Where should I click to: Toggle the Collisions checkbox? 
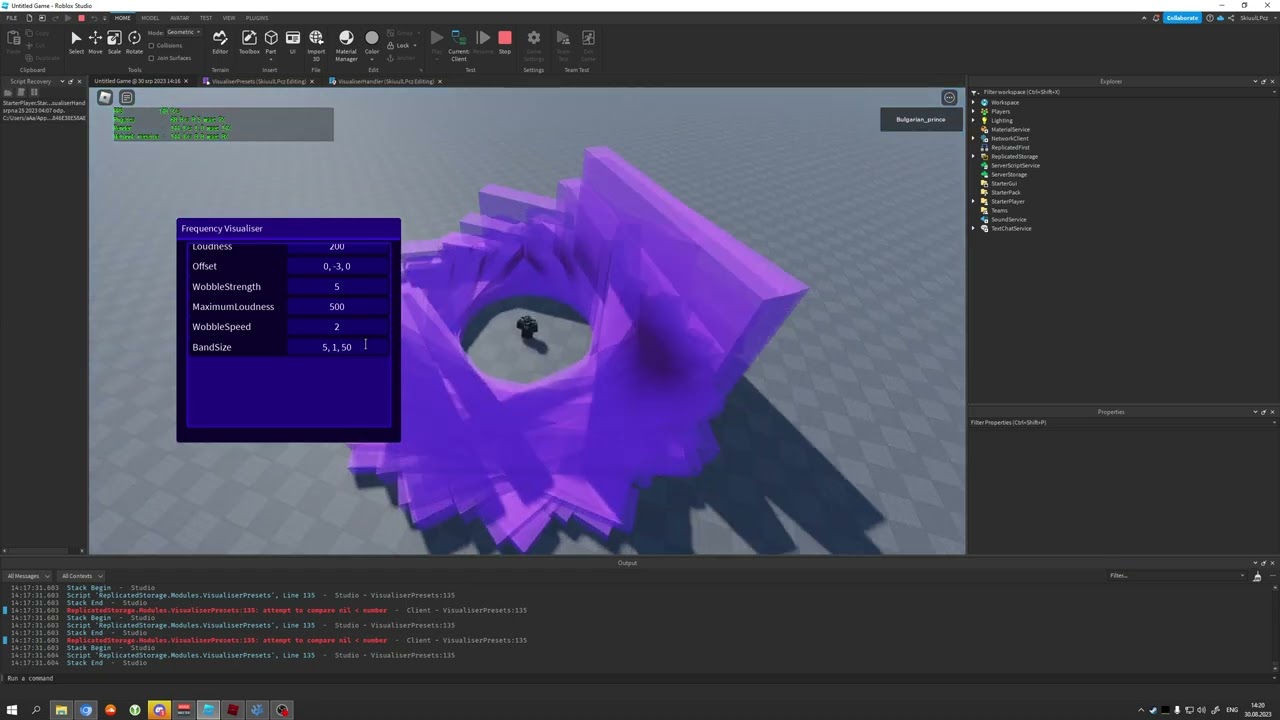tap(151, 45)
